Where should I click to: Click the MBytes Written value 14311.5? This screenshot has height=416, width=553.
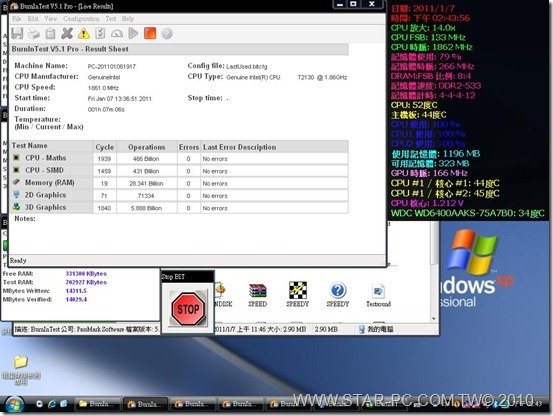click(76, 291)
